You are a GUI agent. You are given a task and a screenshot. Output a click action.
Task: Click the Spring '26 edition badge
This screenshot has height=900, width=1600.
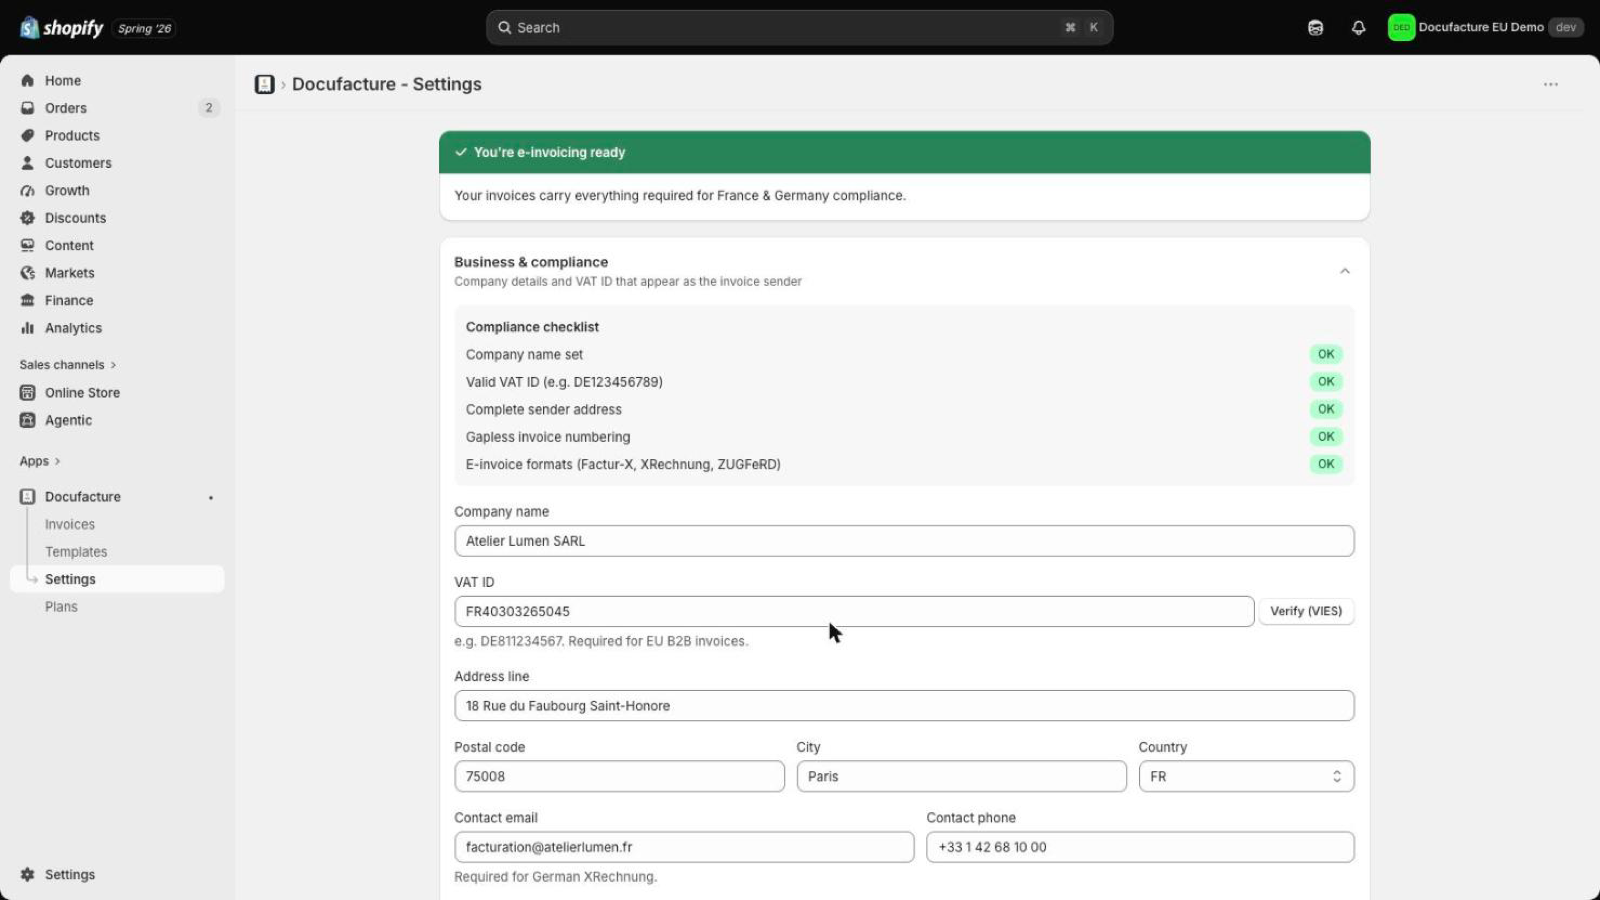(x=145, y=29)
